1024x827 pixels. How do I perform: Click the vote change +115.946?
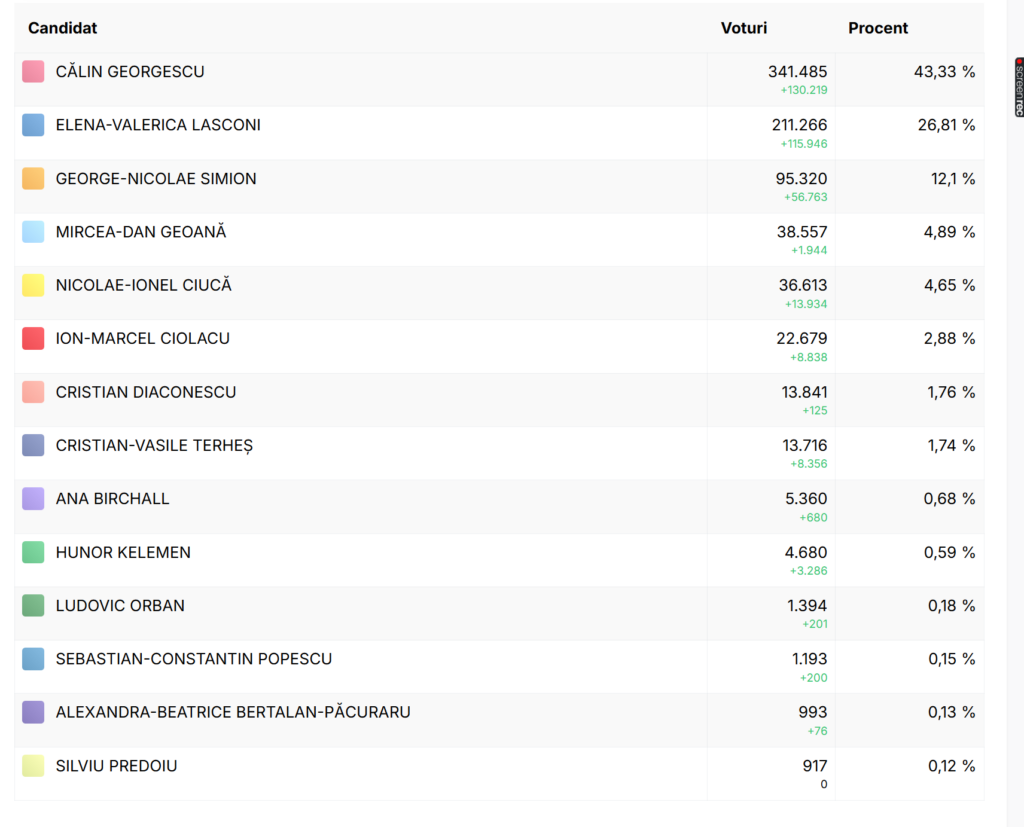(x=804, y=144)
